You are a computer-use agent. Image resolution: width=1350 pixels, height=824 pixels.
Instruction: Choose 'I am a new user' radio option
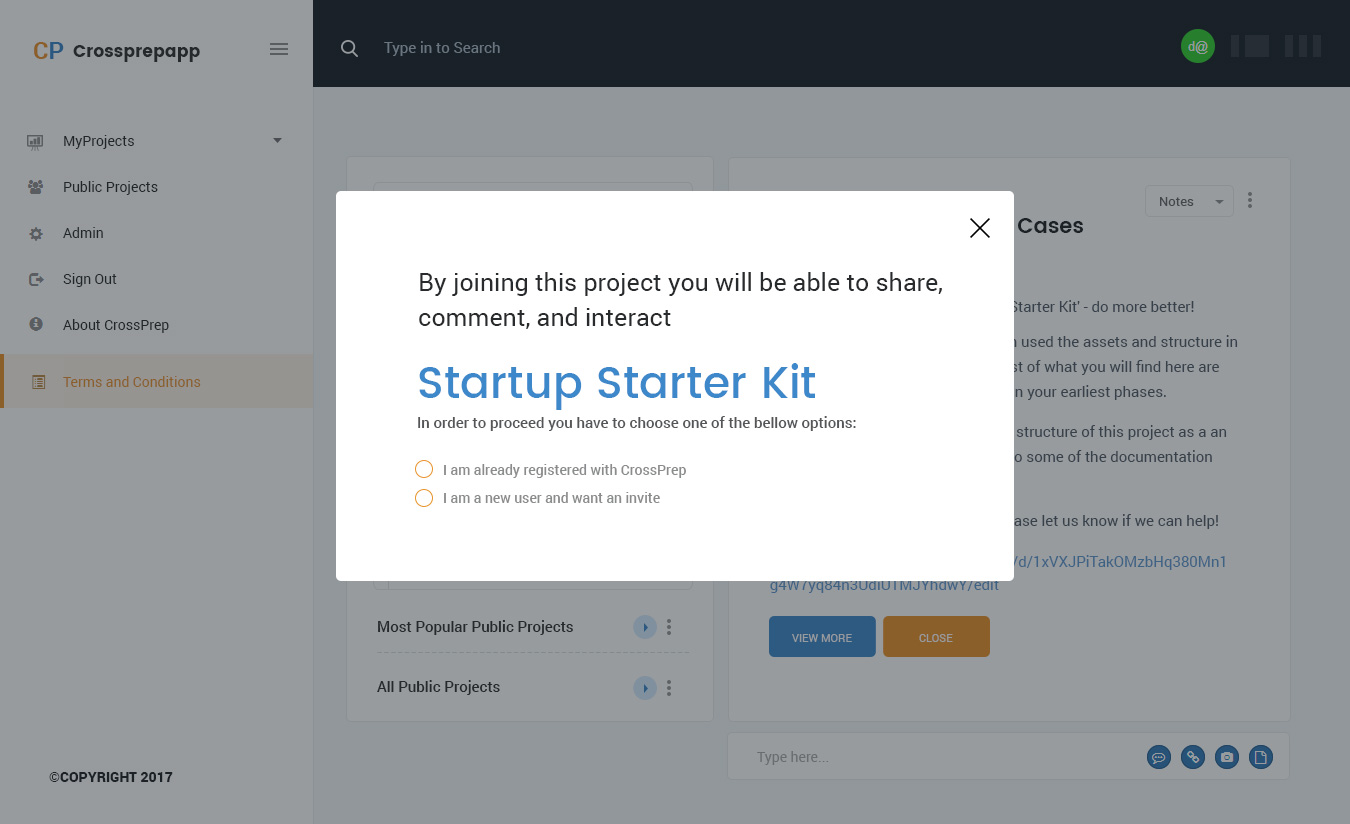point(424,498)
